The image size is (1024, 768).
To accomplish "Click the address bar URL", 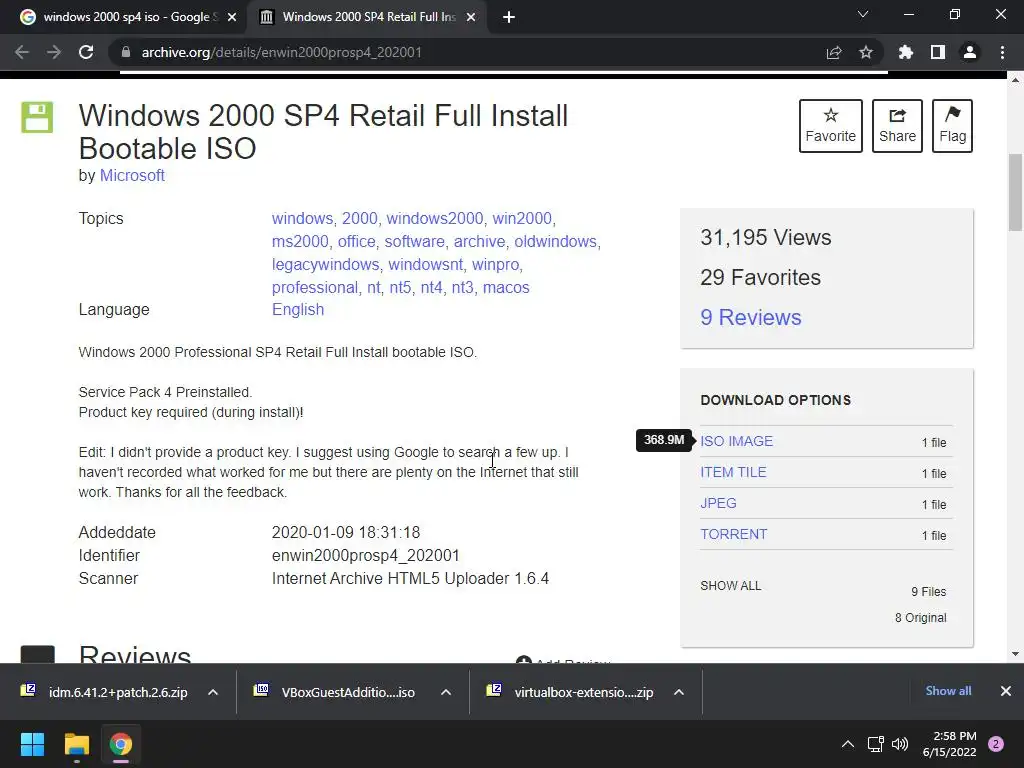I will 281,52.
